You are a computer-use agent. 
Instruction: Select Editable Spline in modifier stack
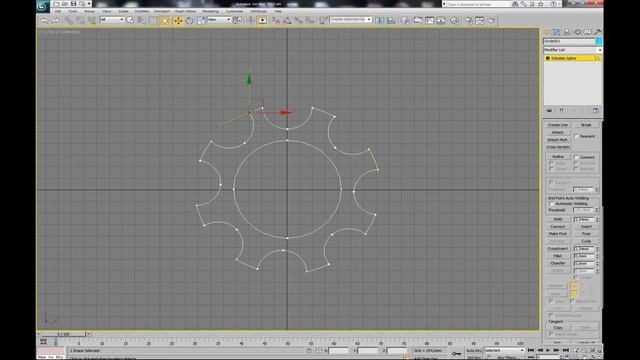(573, 58)
